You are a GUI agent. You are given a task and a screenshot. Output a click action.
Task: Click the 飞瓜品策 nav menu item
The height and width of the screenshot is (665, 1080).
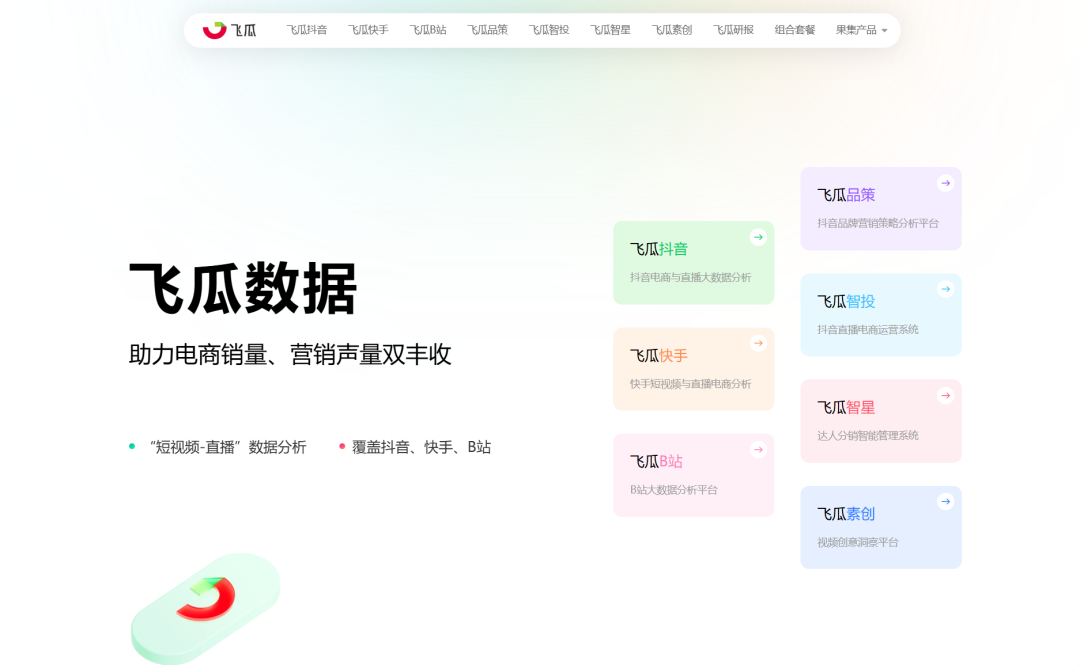click(x=488, y=30)
